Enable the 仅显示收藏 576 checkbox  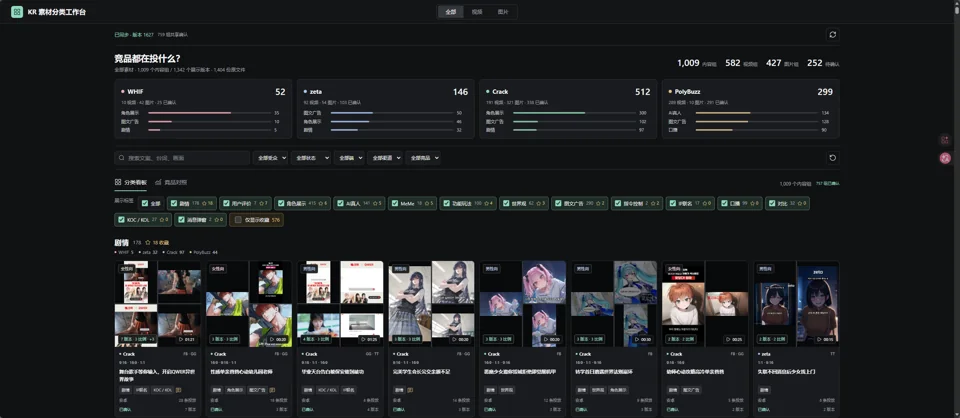(238, 219)
